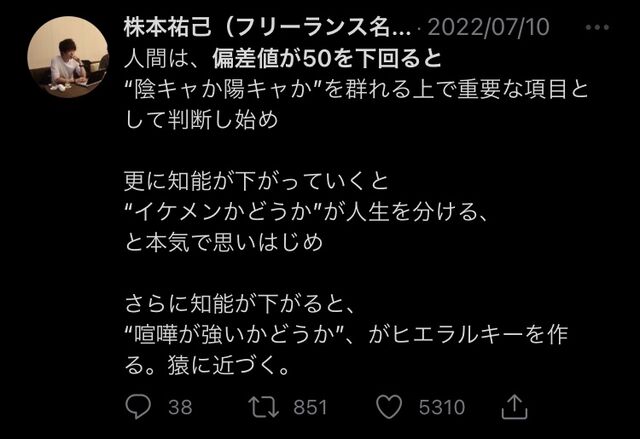Open the share icon at tweet bottom
The height and width of the screenshot is (439, 640).
click(x=514, y=406)
